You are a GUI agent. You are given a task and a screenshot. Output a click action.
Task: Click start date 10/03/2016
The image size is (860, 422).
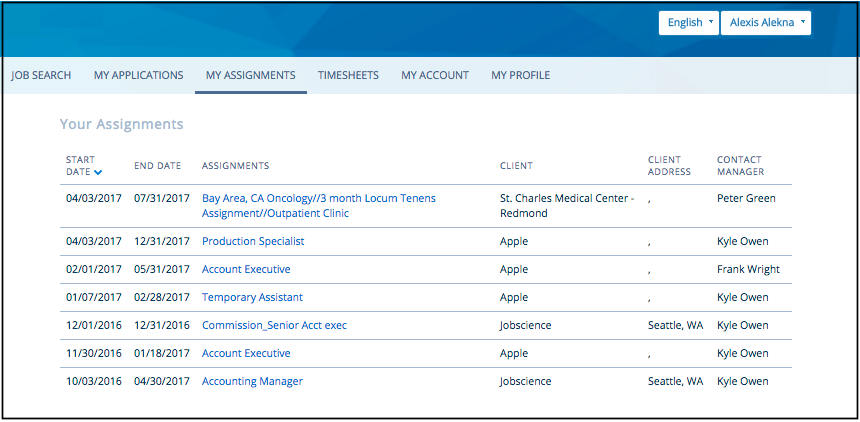[94, 381]
